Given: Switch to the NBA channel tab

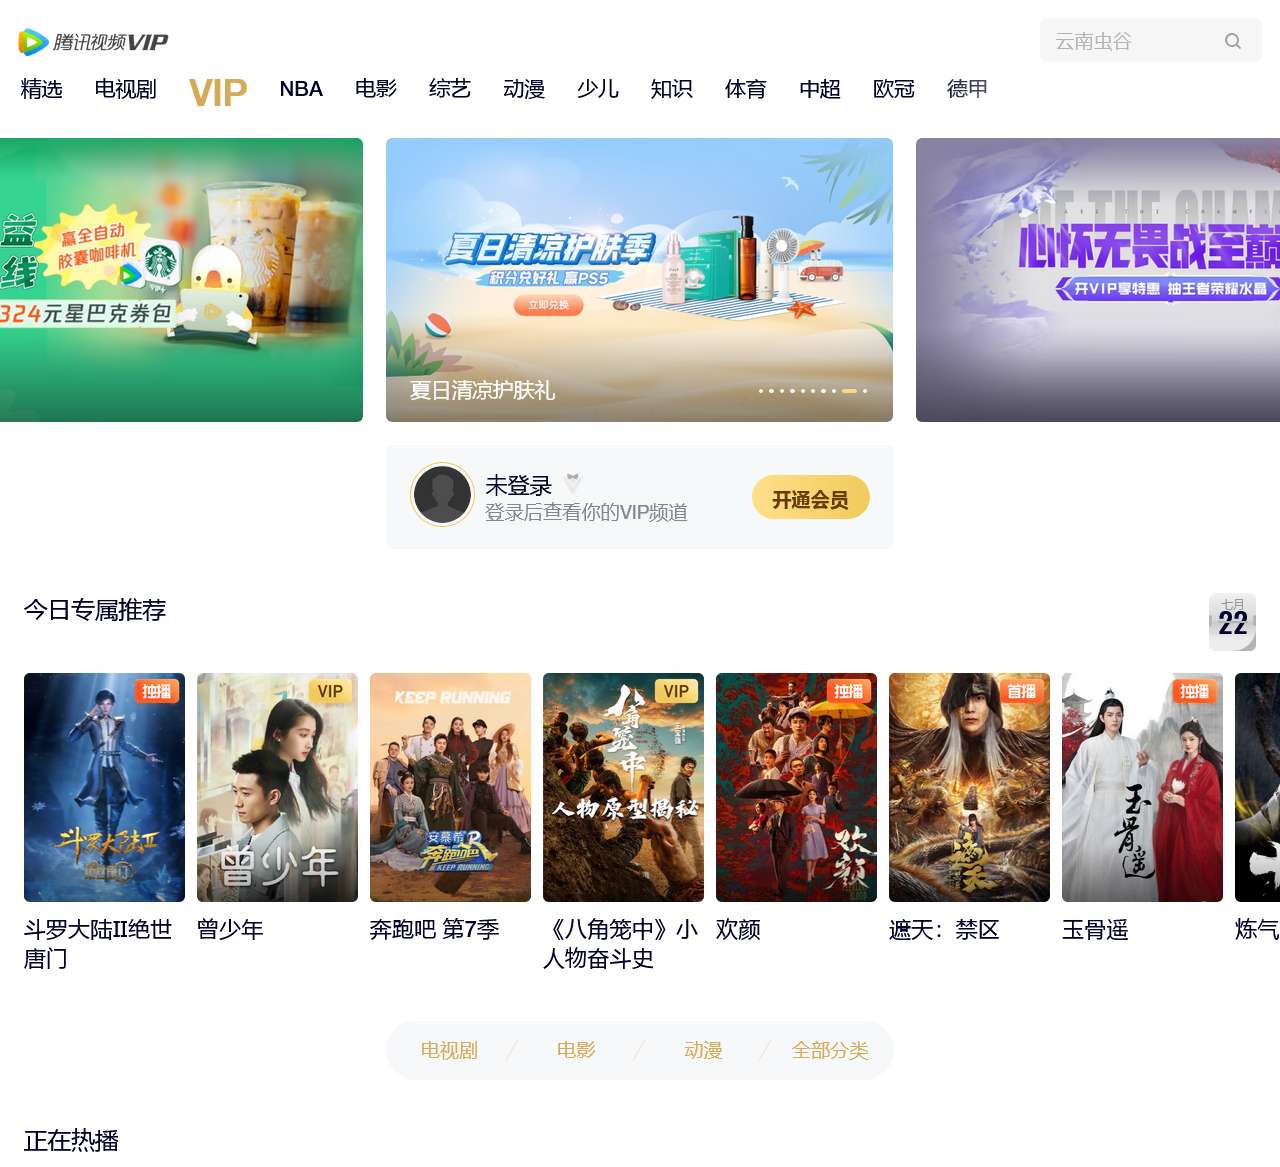Looking at the screenshot, I should click(x=301, y=89).
